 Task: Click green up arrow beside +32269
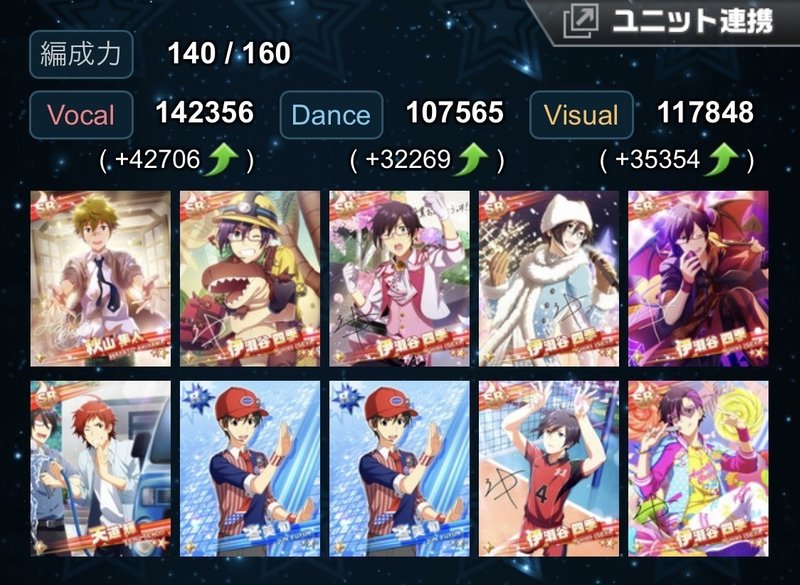(471, 159)
